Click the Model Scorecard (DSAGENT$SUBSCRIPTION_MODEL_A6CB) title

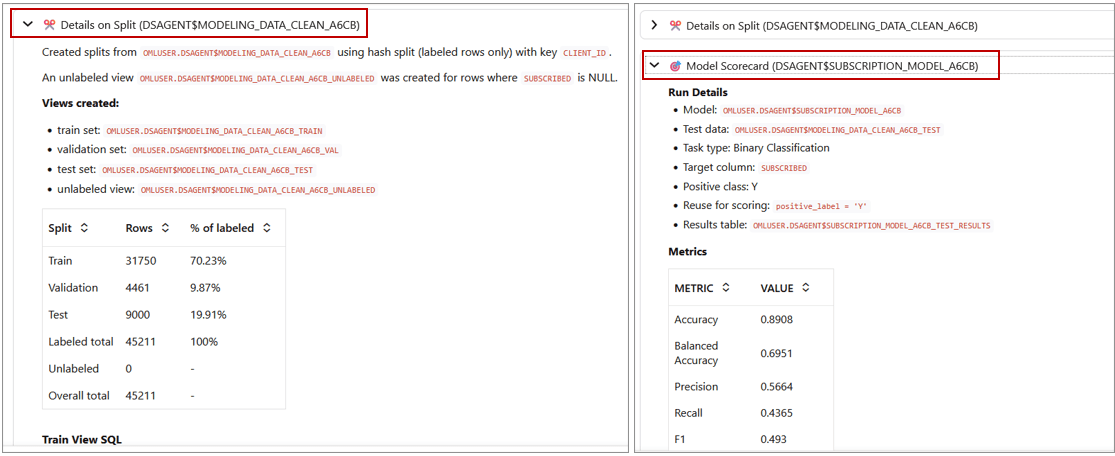[x=832, y=66]
